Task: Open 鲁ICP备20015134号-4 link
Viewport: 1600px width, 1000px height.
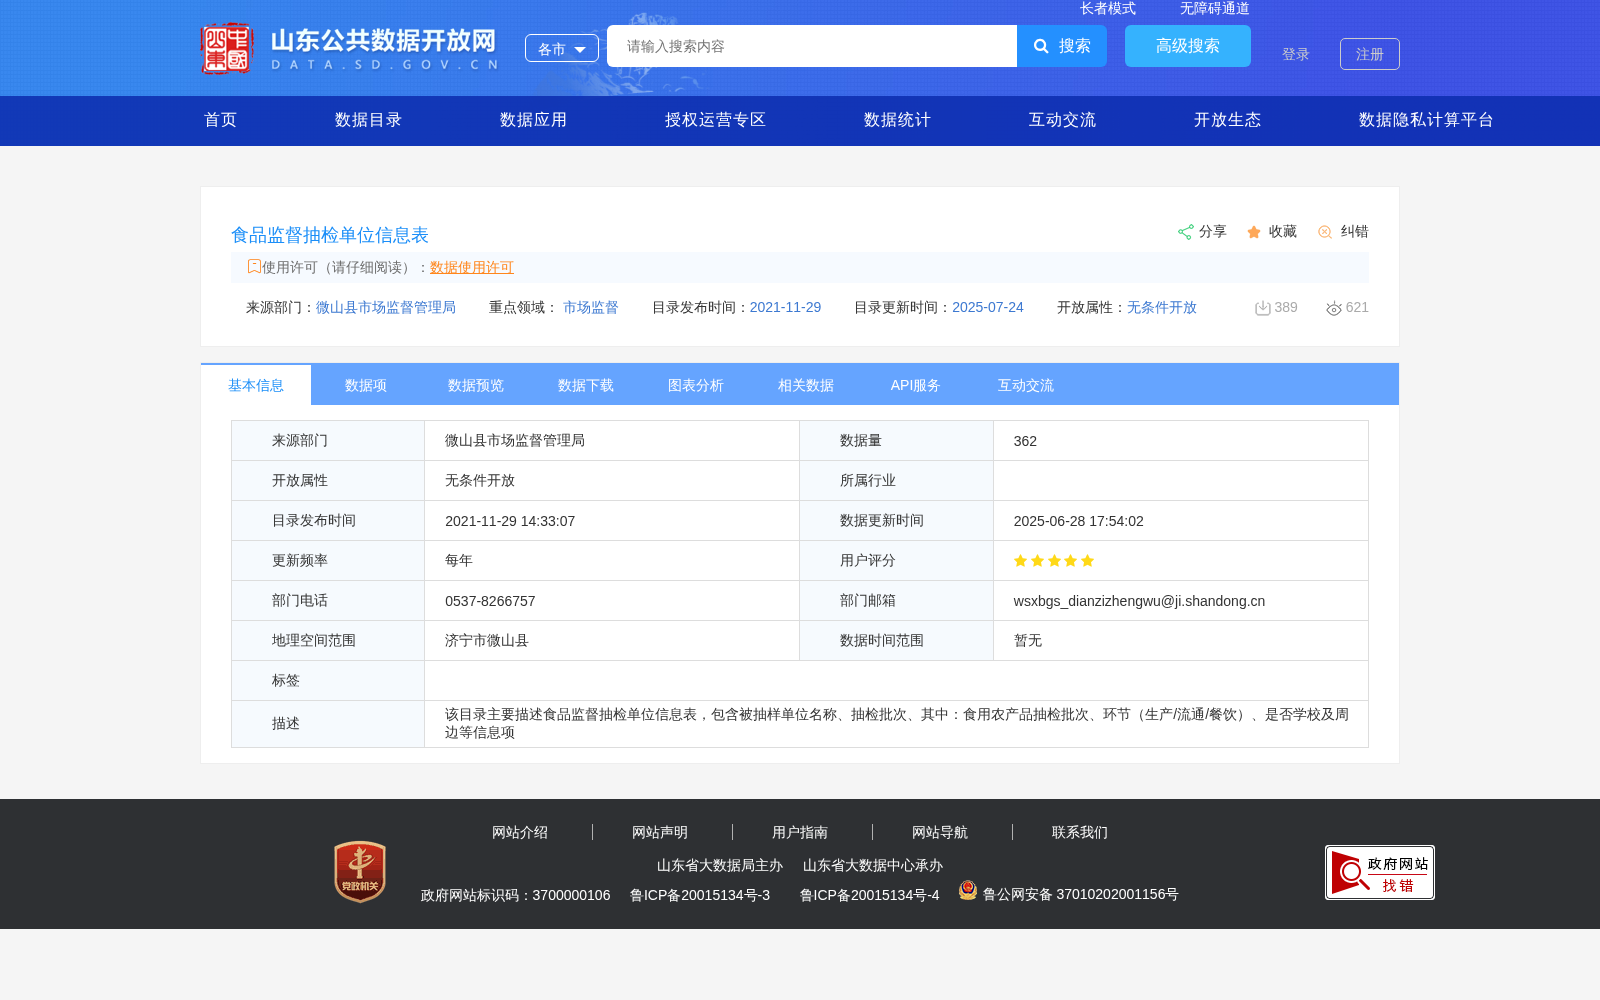Action: click(x=870, y=895)
